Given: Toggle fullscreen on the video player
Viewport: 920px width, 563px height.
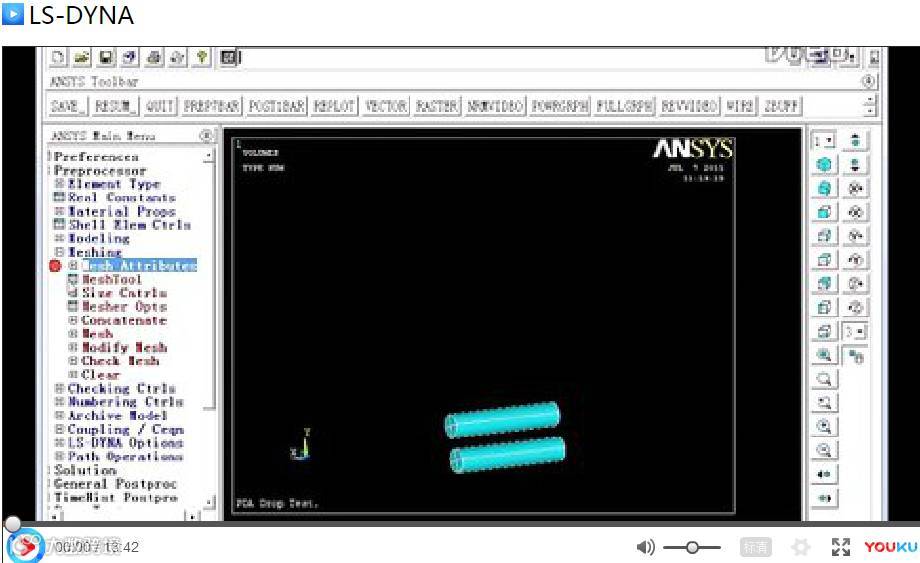Looking at the screenshot, I should click(840, 547).
